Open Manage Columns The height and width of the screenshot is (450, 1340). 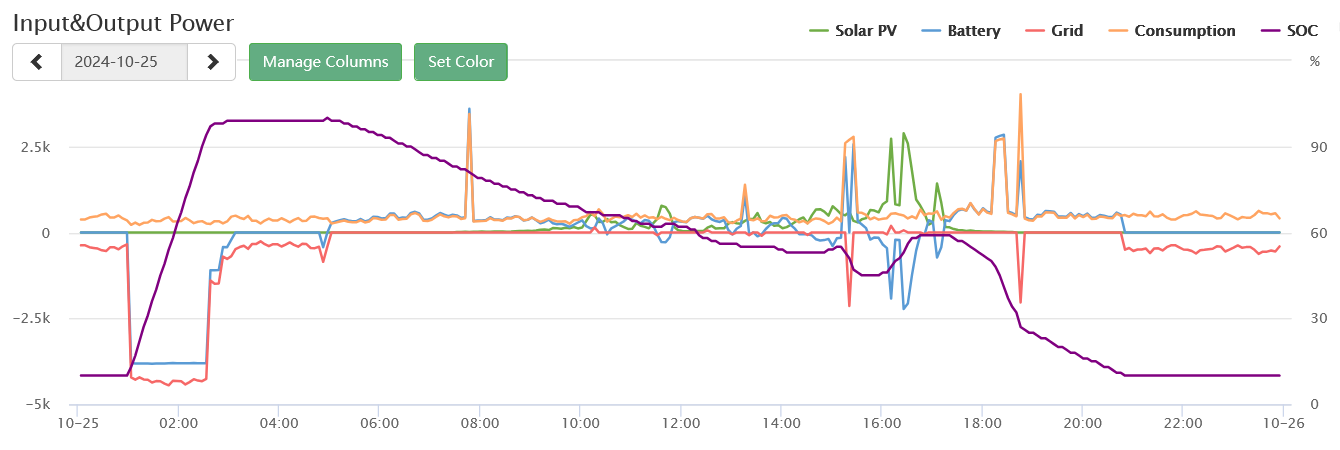click(325, 62)
